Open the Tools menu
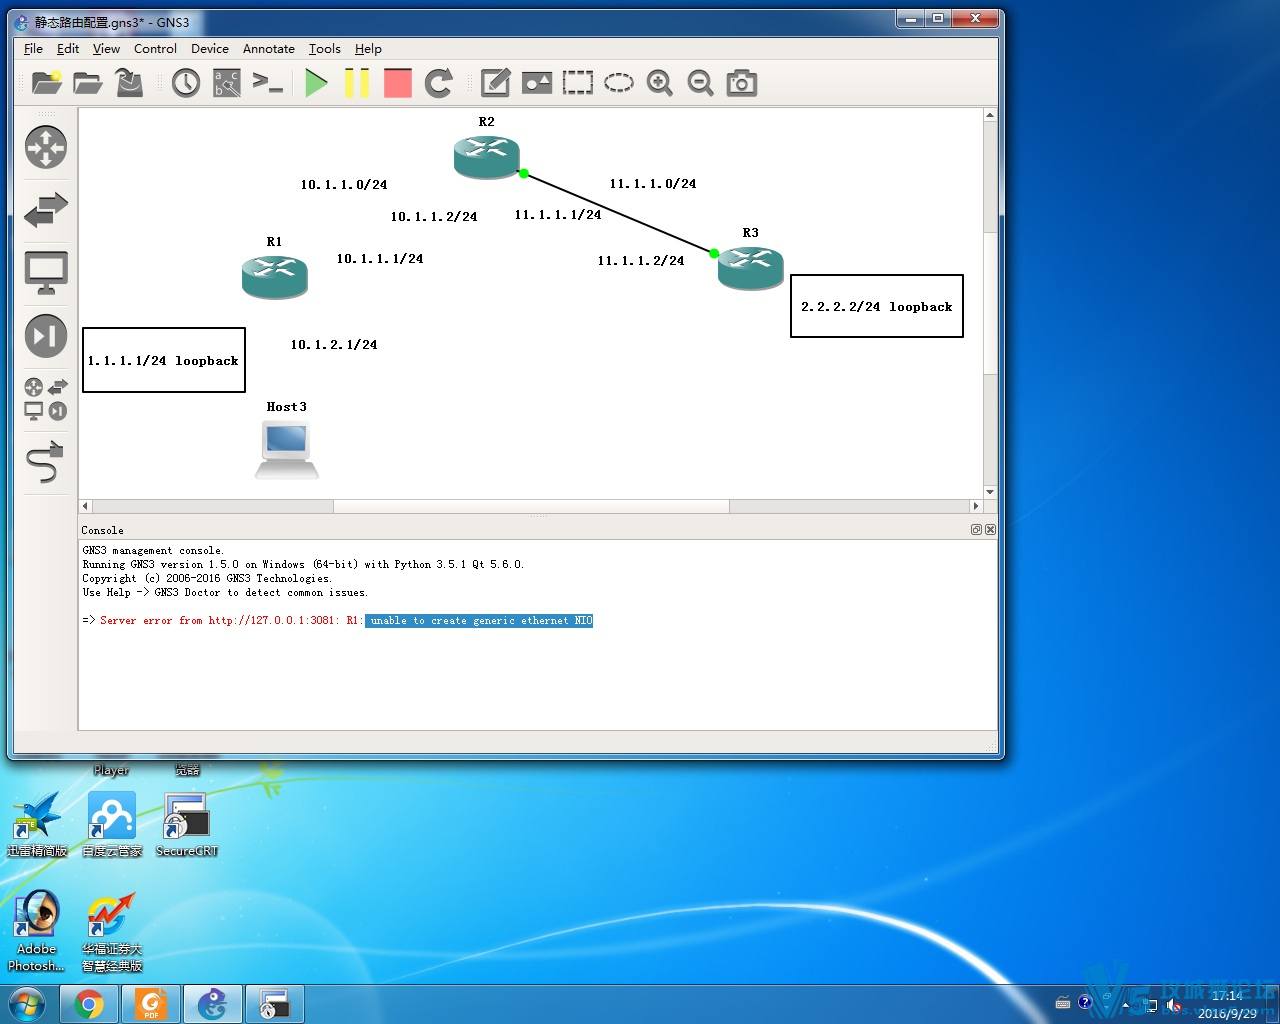Viewport: 1280px width, 1024px height. tap(325, 48)
